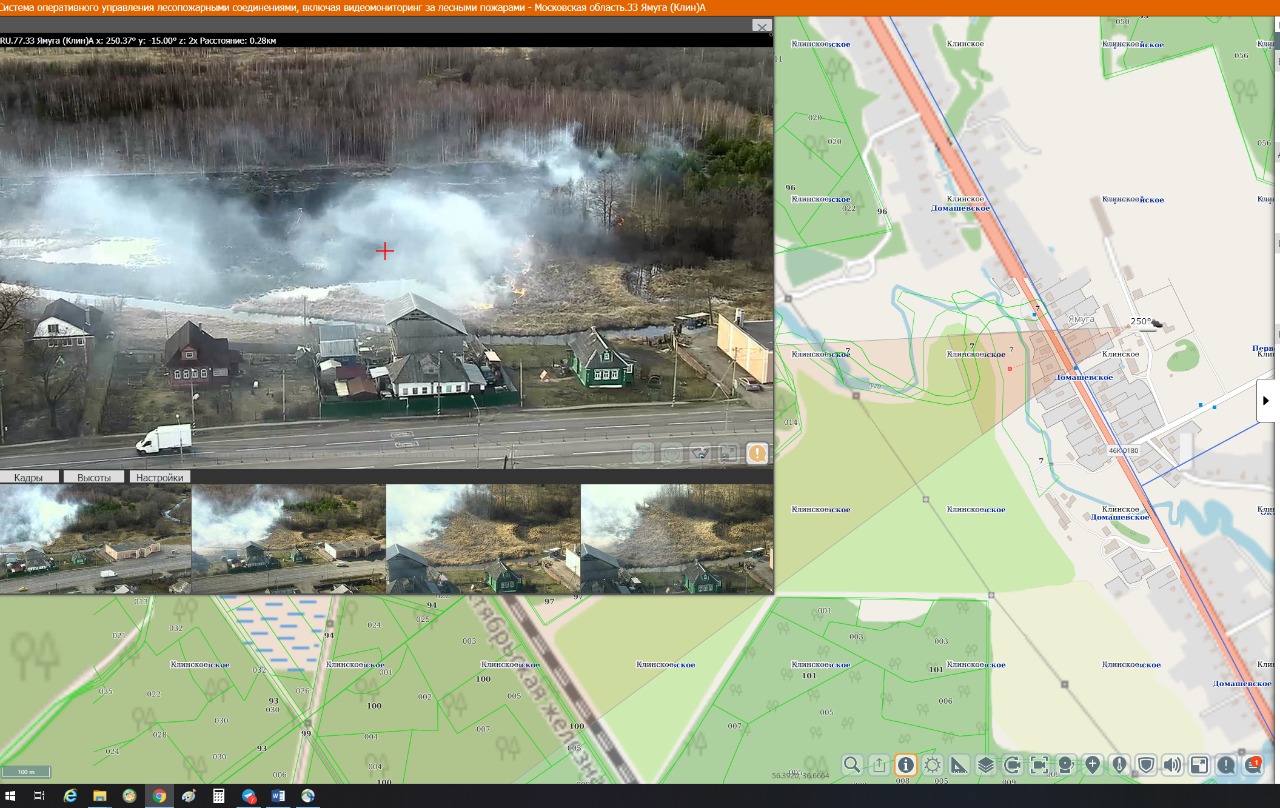Open the Кадры tab
Viewport: 1280px width, 808px height.
29,477
